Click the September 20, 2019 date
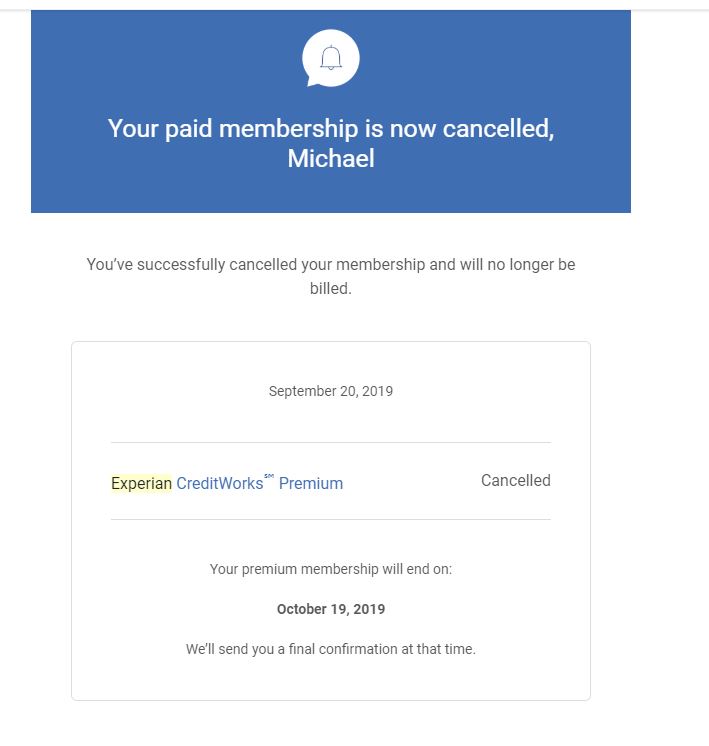The height and width of the screenshot is (746, 709). pyautogui.click(x=331, y=391)
